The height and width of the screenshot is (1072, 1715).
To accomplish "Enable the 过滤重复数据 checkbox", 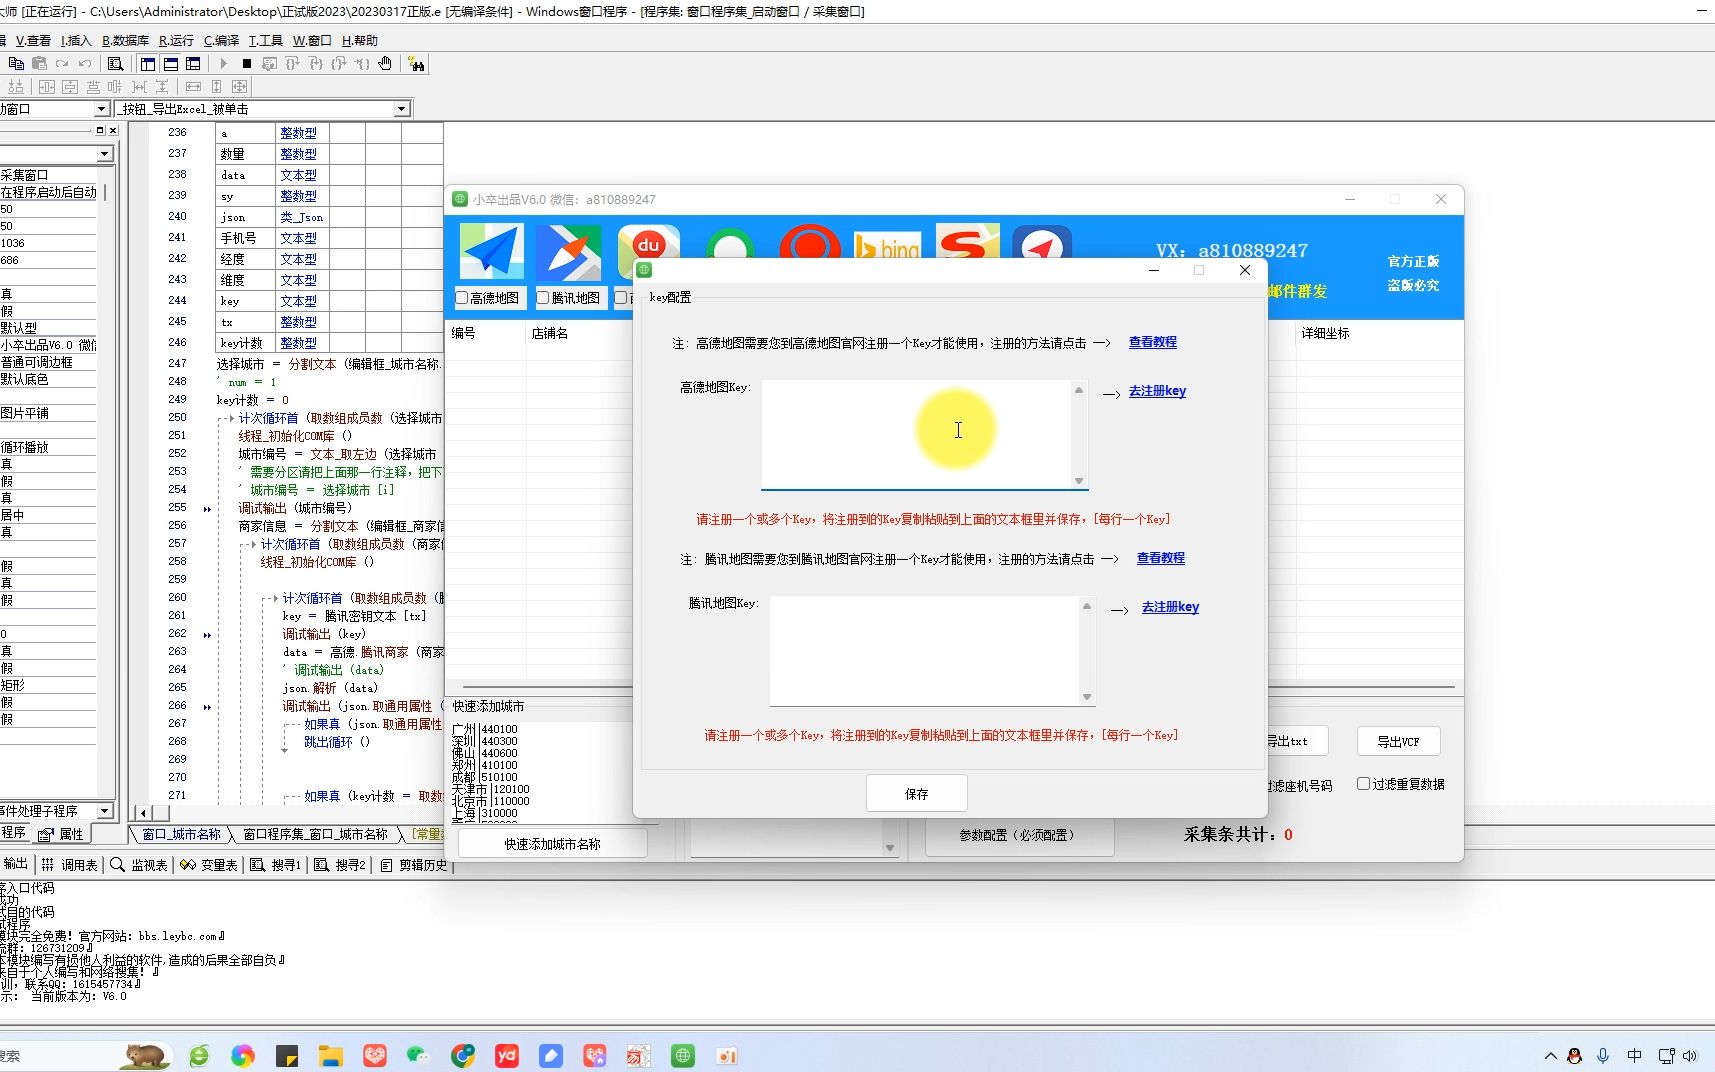I will point(1363,784).
